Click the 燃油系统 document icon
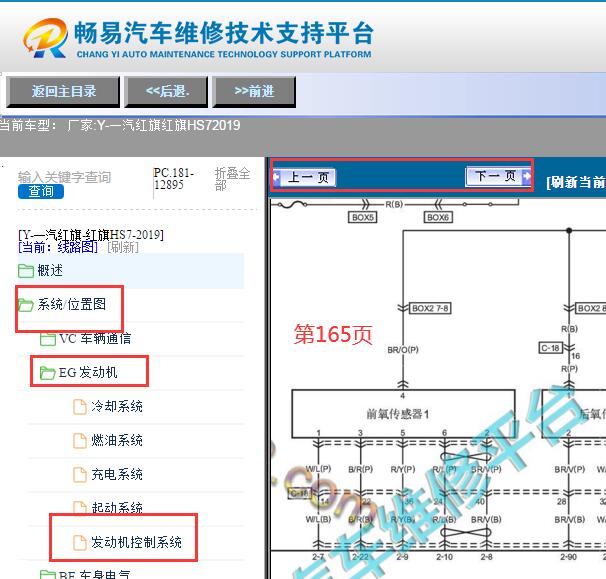 tap(80, 441)
